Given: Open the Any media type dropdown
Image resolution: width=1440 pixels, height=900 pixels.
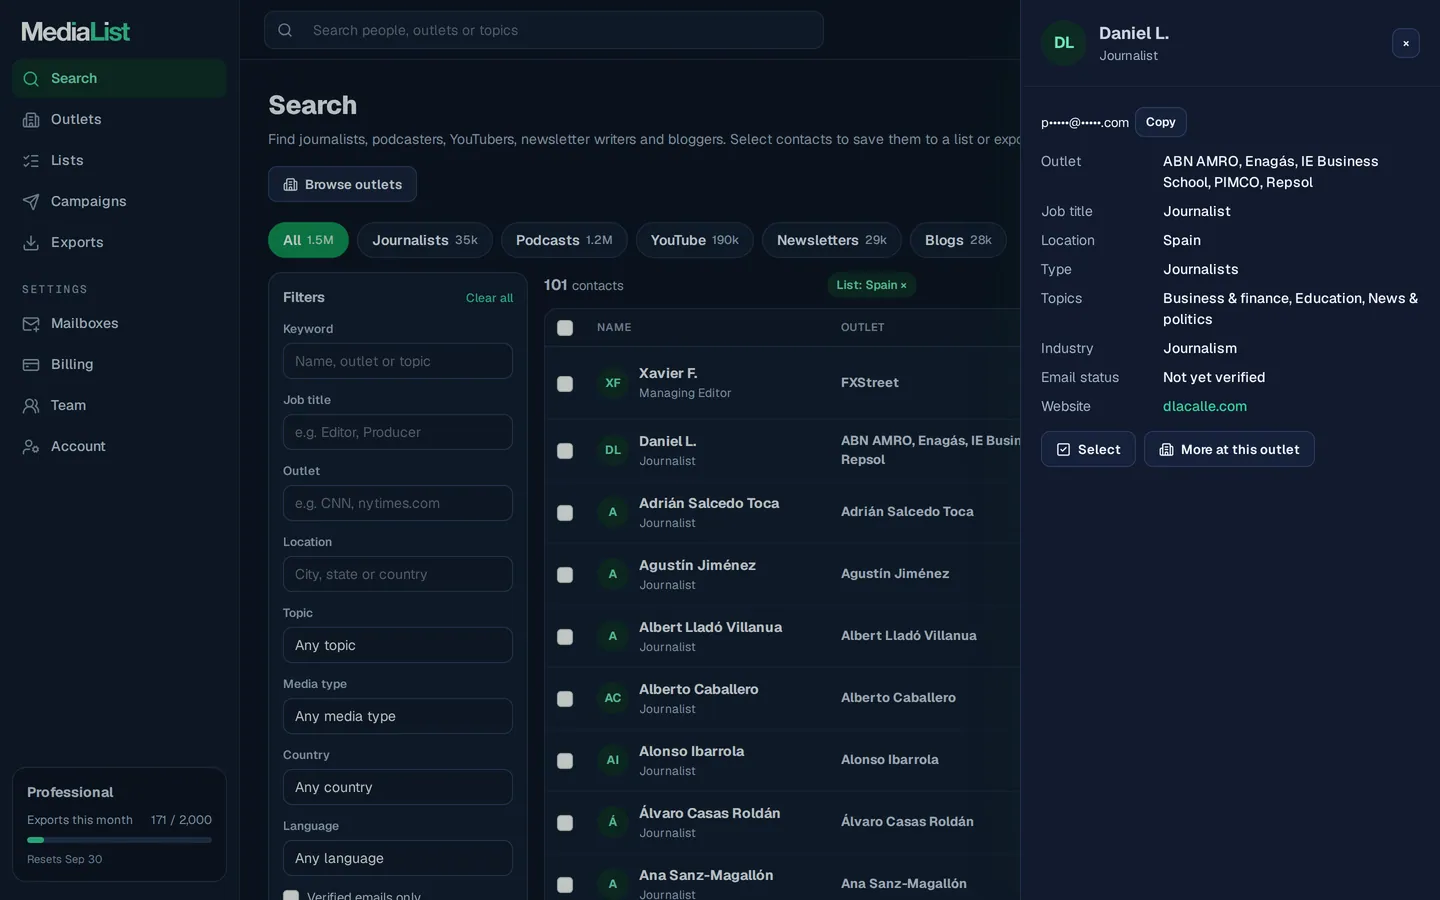Looking at the screenshot, I should tap(398, 716).
